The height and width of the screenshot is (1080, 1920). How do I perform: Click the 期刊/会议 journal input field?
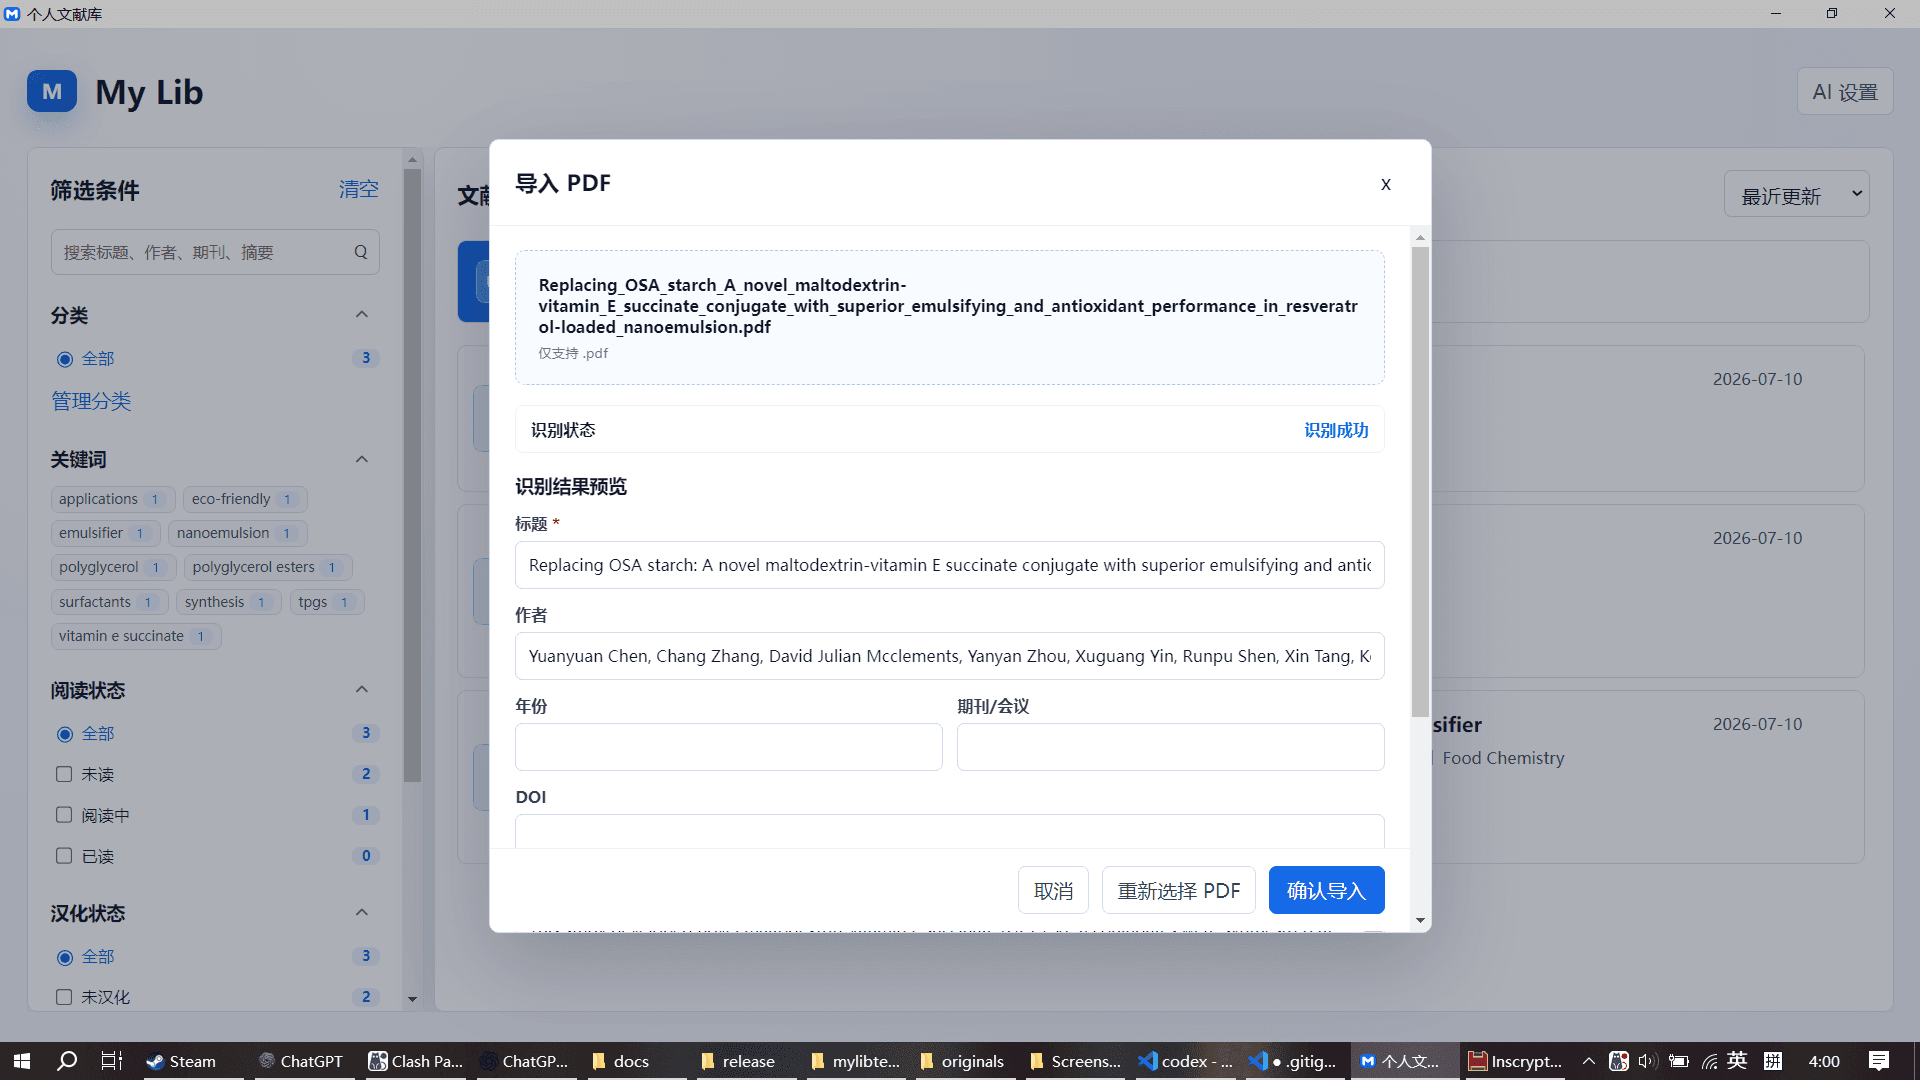1170,747
